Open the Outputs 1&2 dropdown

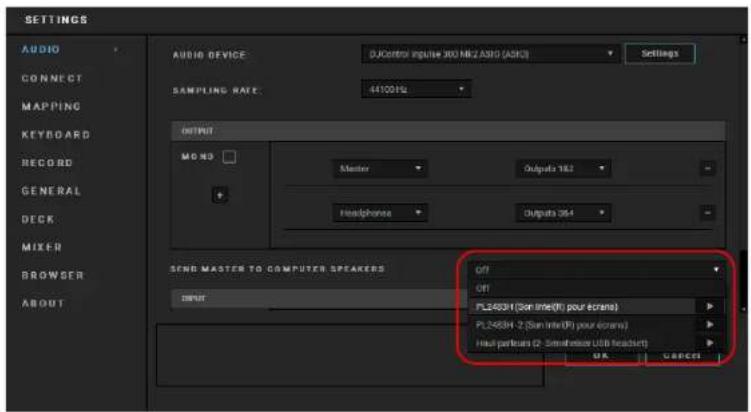pyautogui.click(x=563, y=169)
